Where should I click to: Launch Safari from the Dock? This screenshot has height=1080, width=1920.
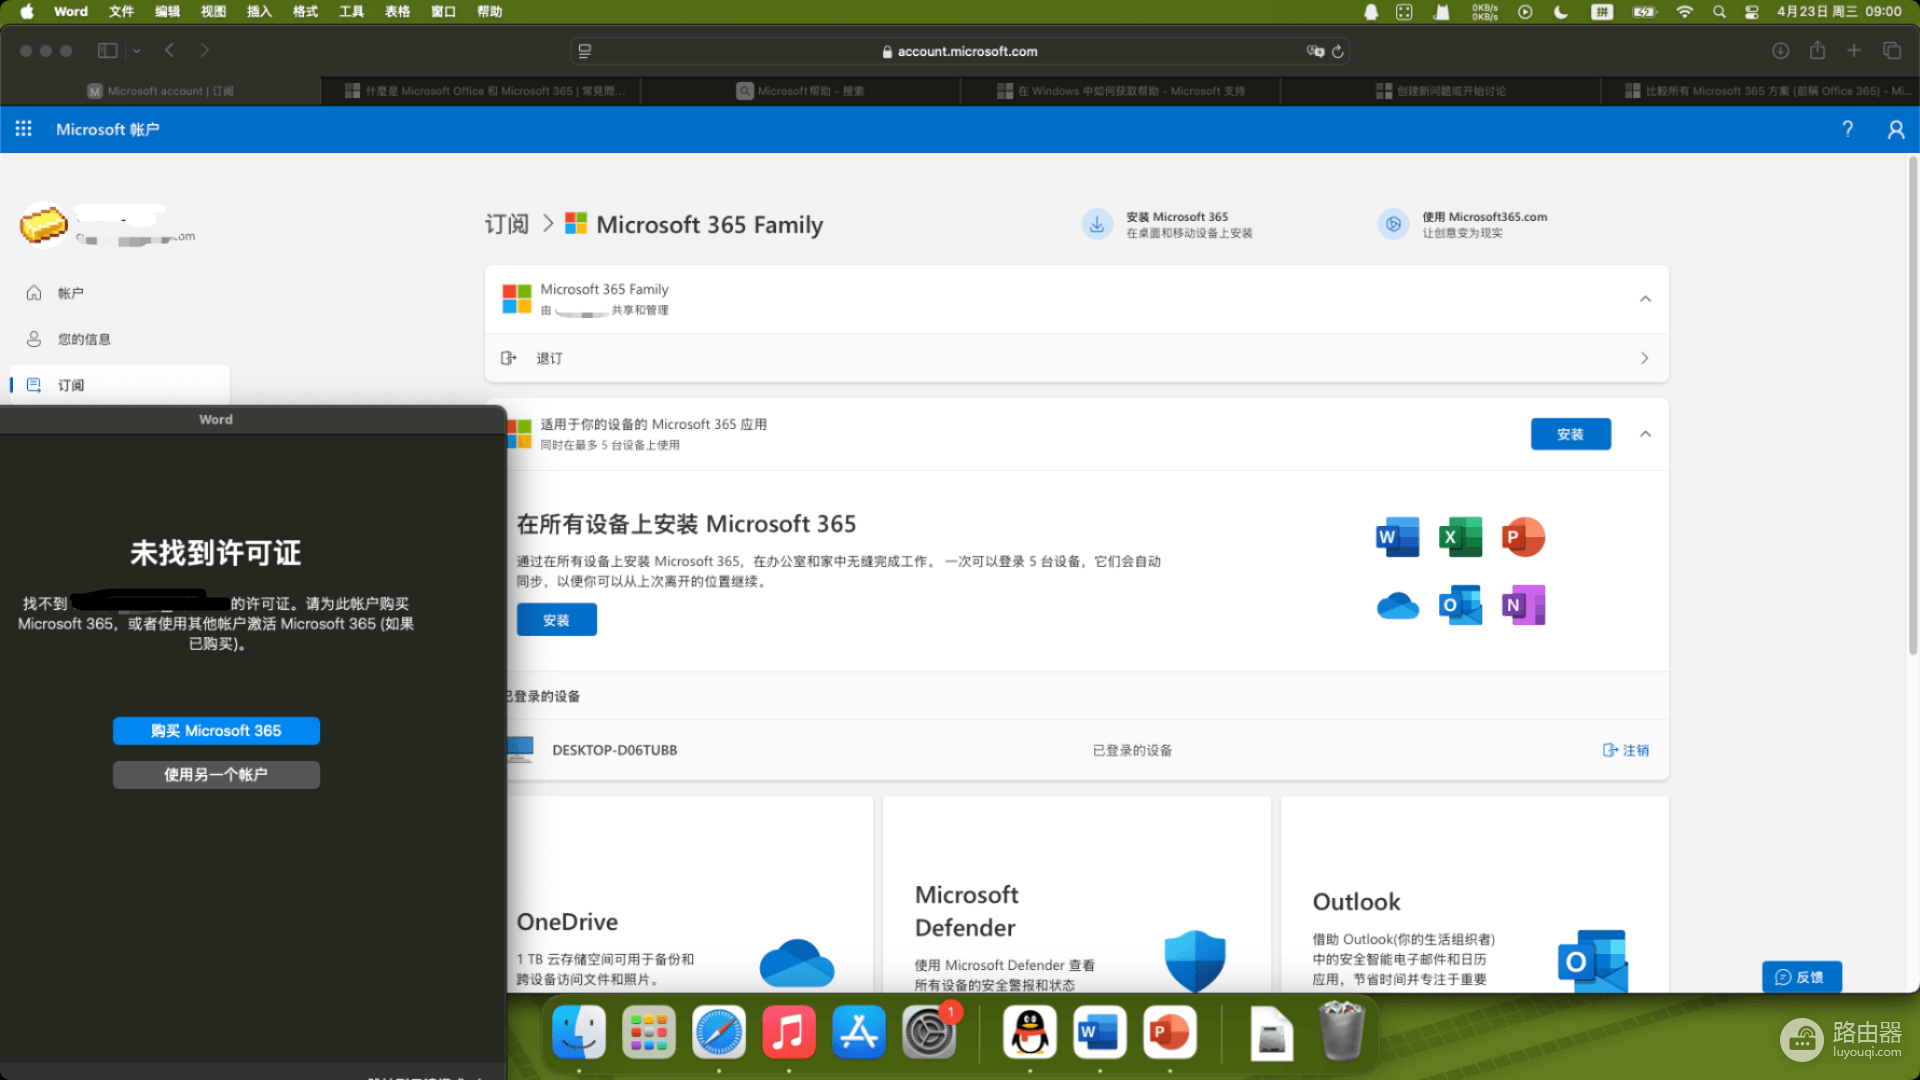719,1032
